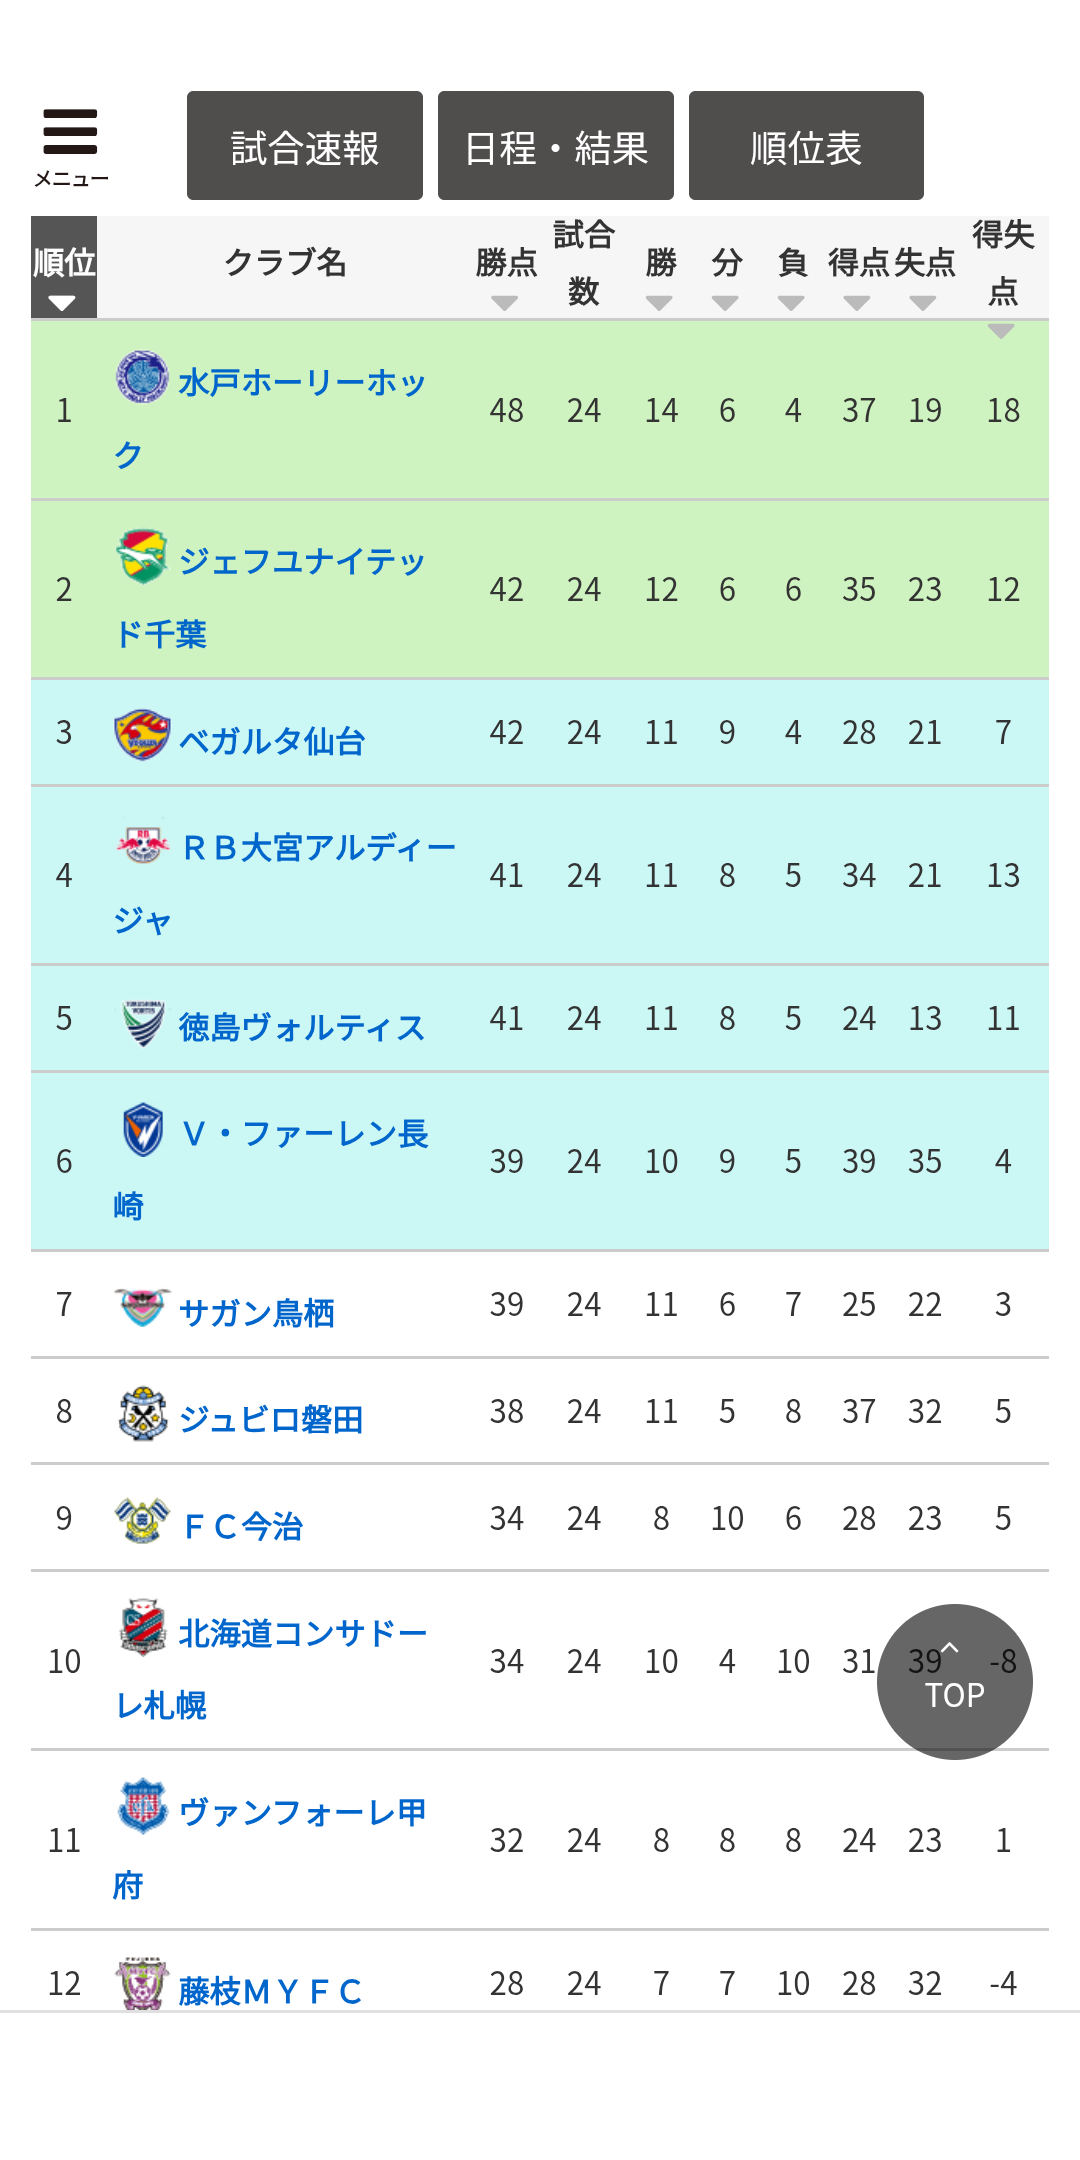
Task: Click the Tokushima Vortis club crest
Action: click(x=143, y=1022)
